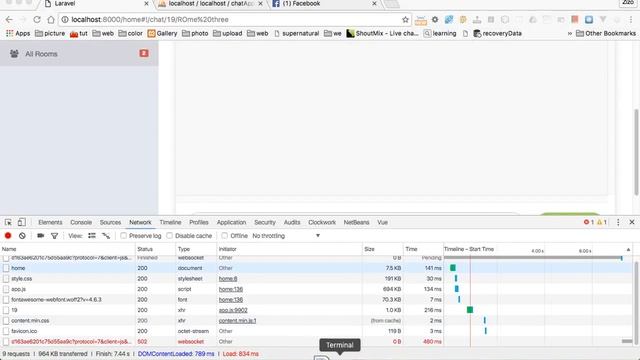Close the DevTools panel
This screenshot has width=640, height=360.
point(632,222)
